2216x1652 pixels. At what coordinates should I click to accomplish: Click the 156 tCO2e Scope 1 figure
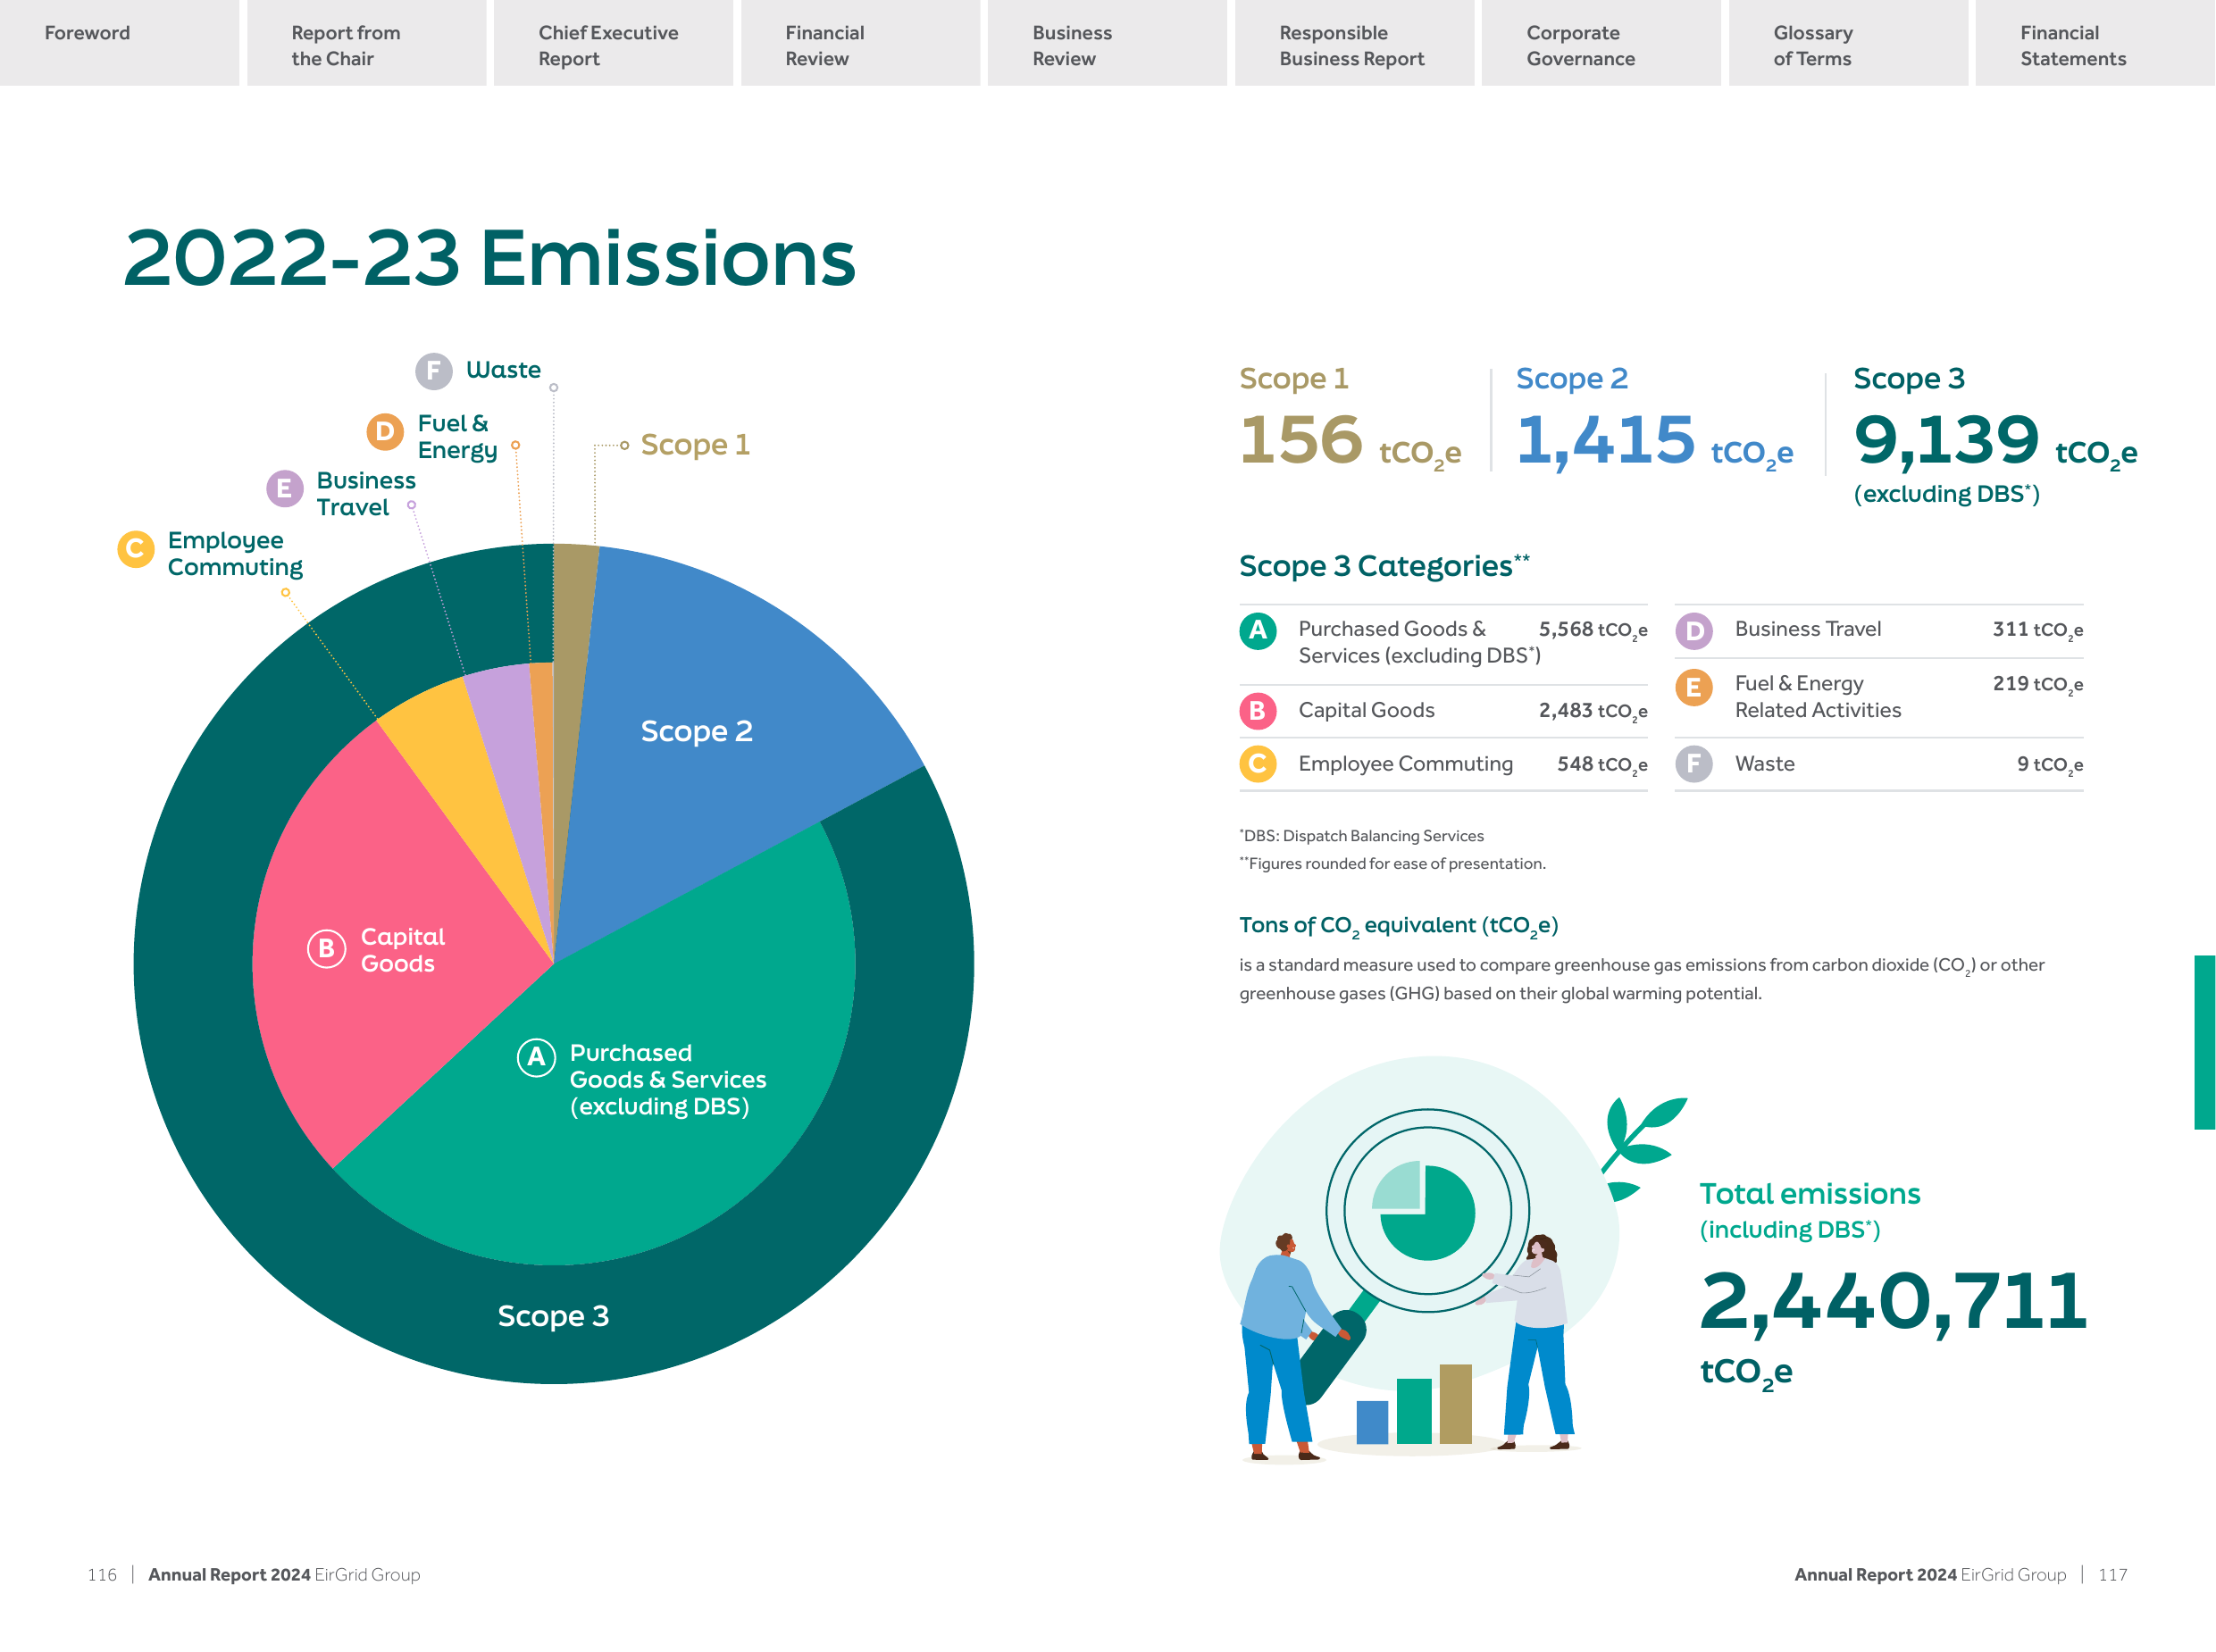tap(1350, 441)
